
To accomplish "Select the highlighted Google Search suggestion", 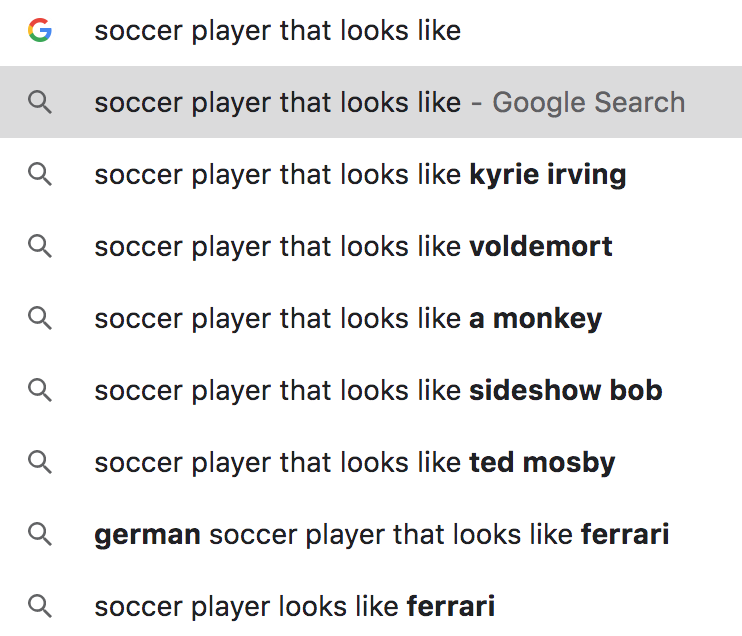I will [371, 102].
